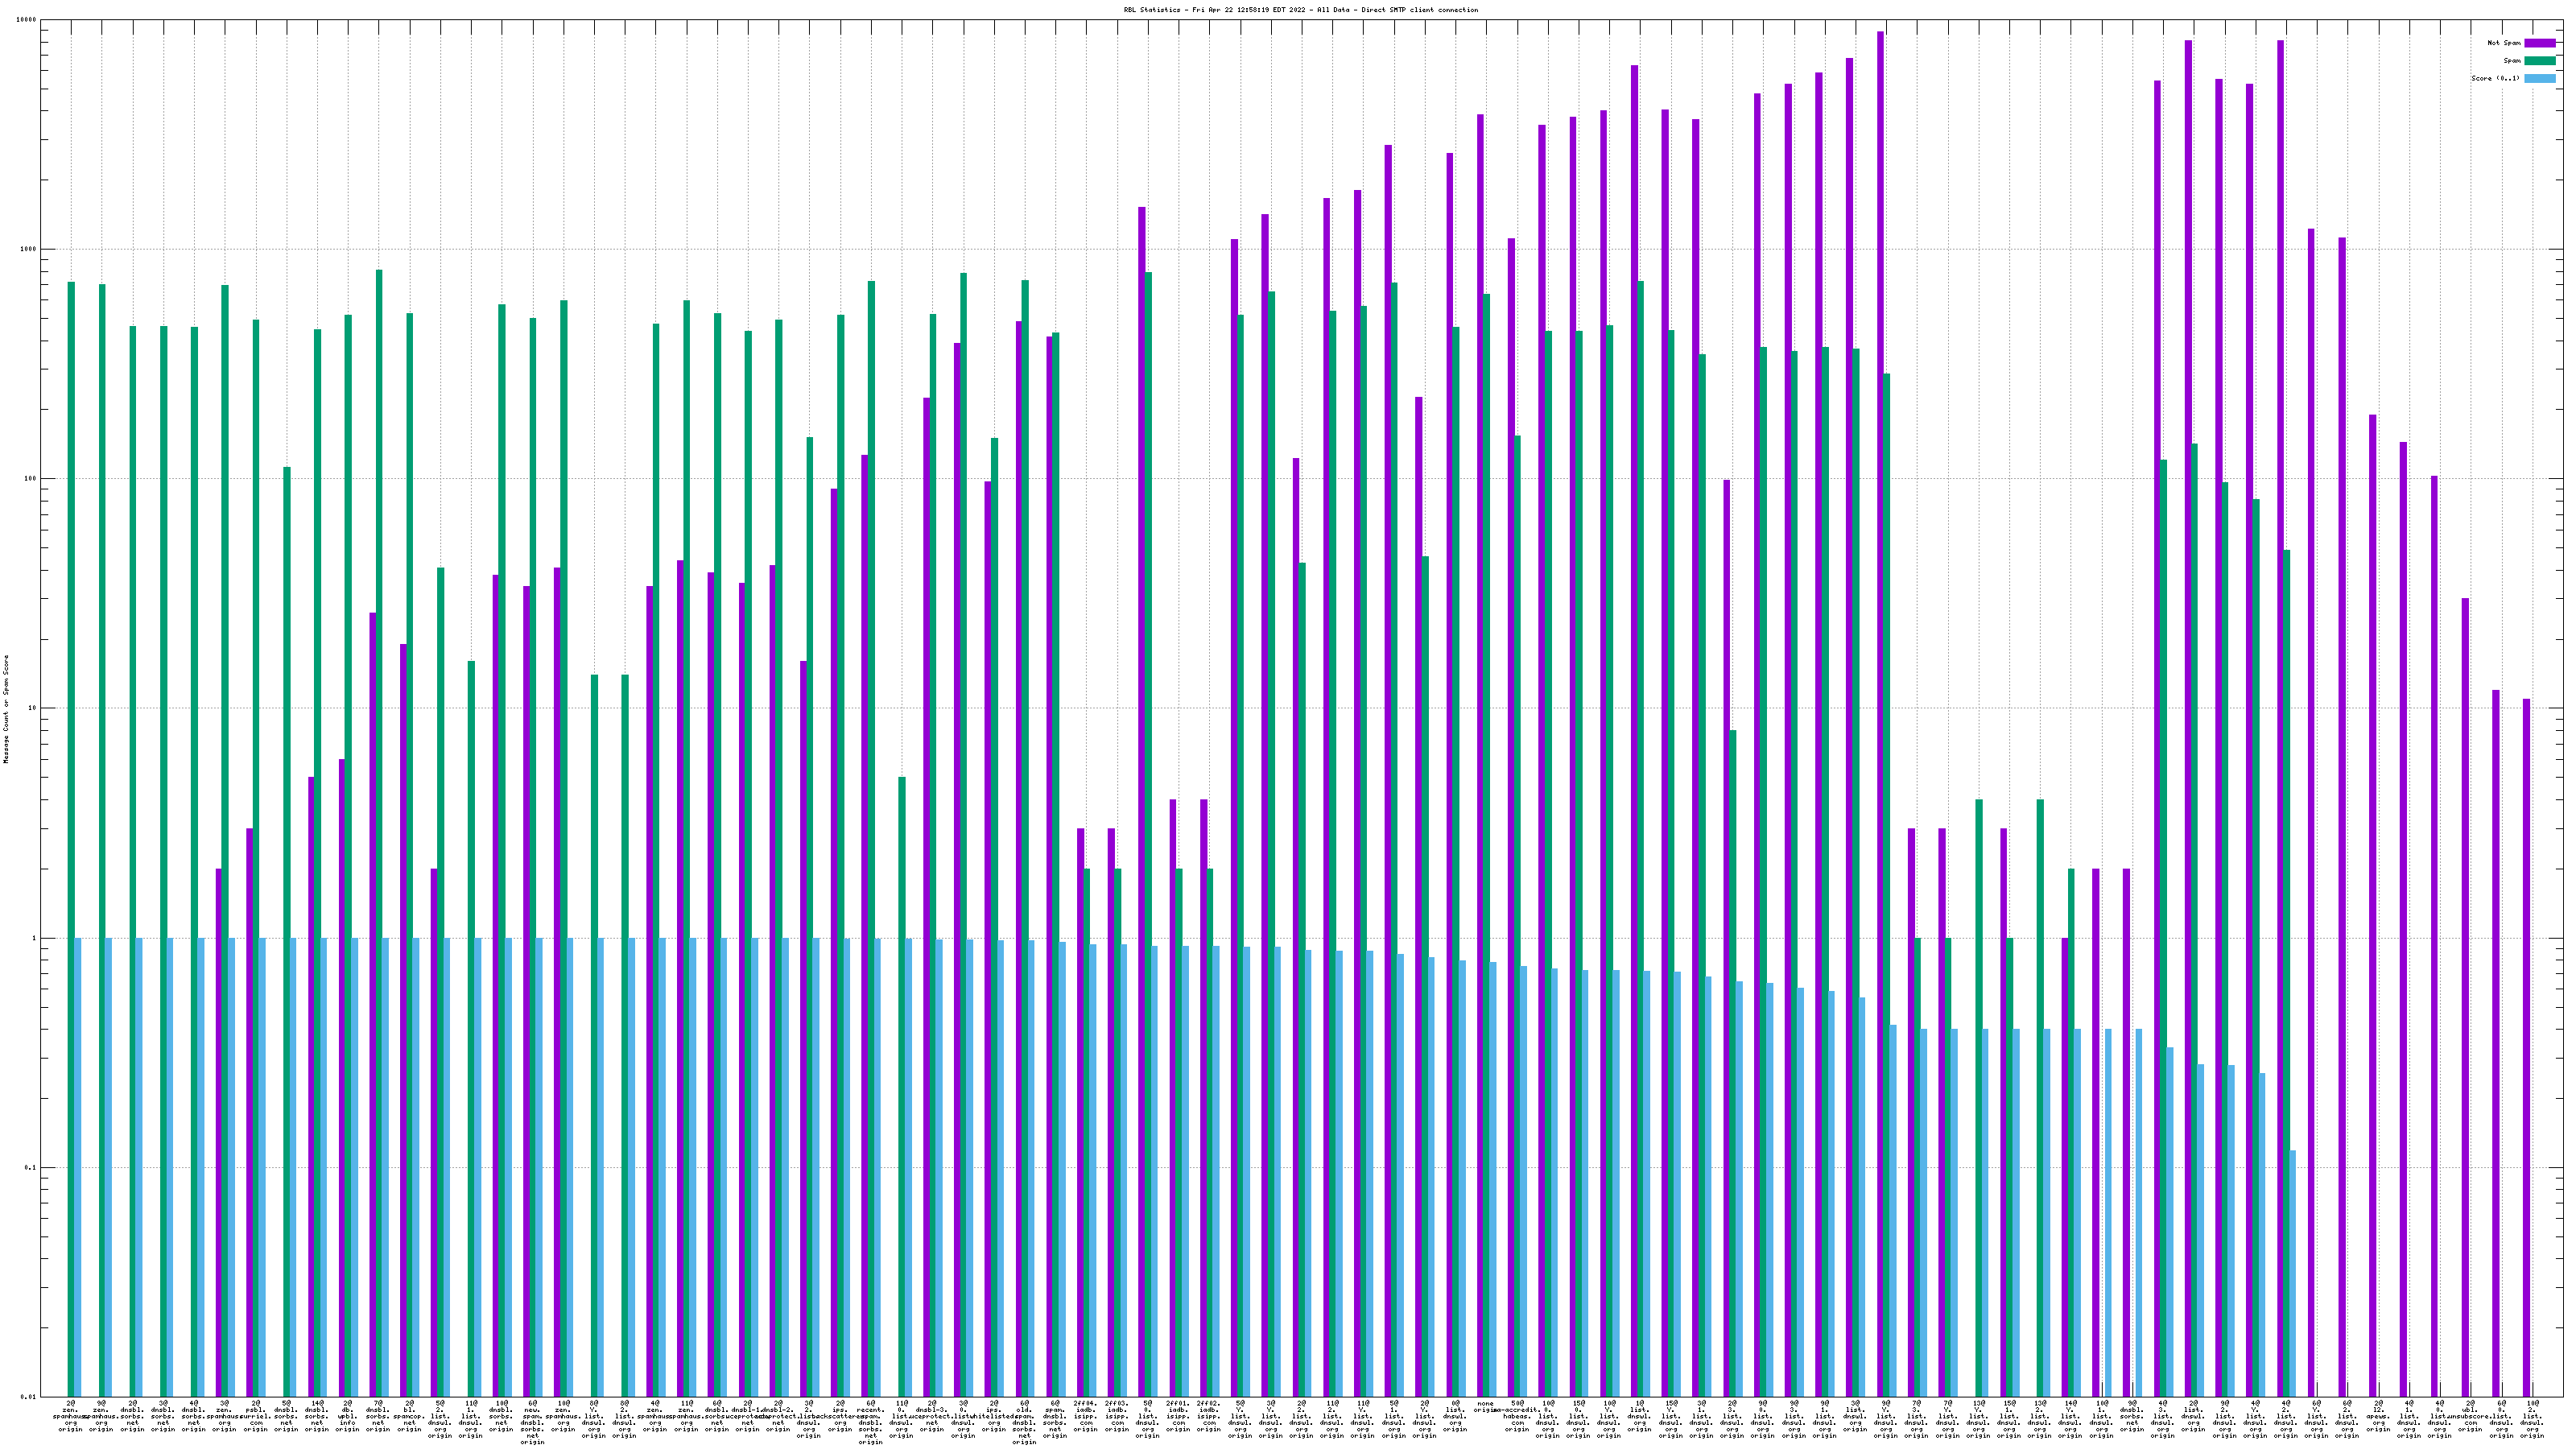Viewport: 2576px width, 1449px height.
Task: Click the db.wpbl.info x-axis label
Action: [x=347, y=1415]
